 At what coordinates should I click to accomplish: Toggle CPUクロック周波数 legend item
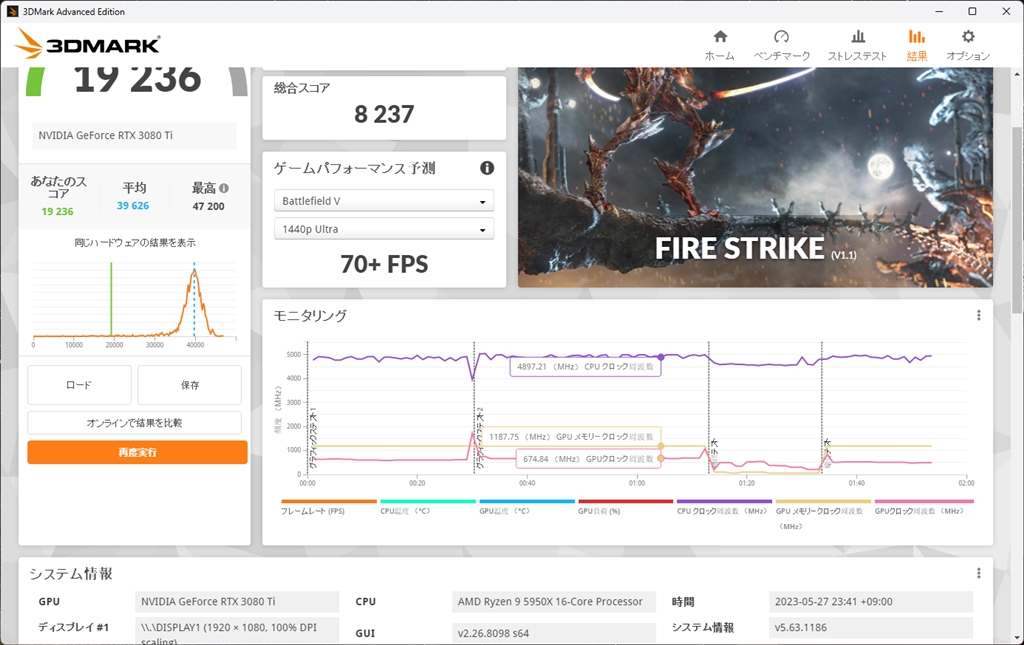(724, 507)
